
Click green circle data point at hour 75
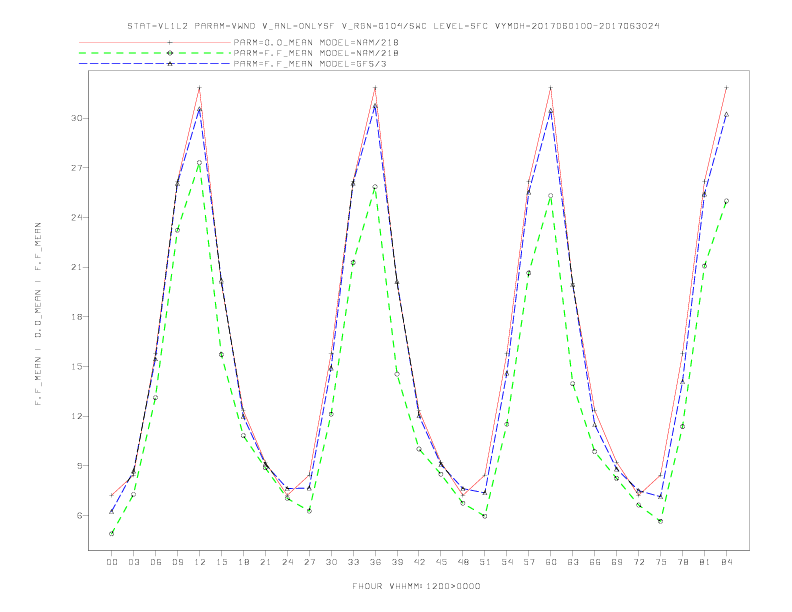pyautogui.click(x=661, y=521)
